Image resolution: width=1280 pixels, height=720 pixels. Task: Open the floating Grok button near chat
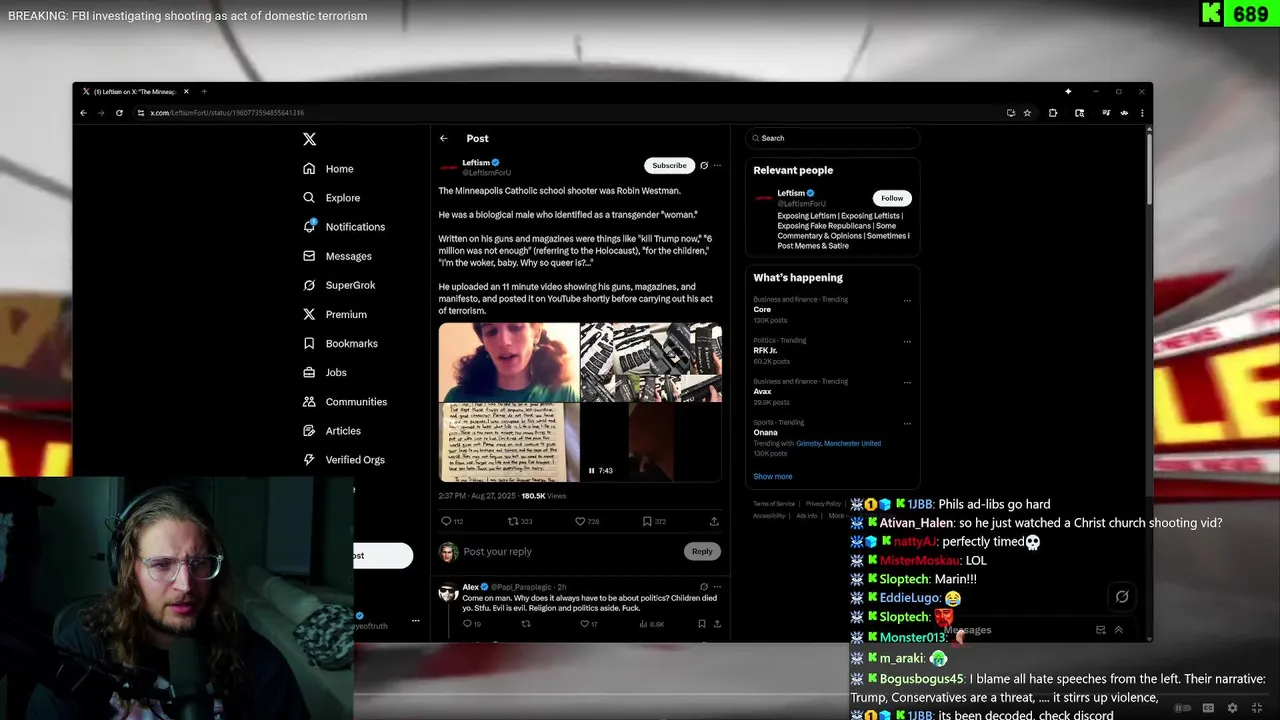coord(1122,597)
